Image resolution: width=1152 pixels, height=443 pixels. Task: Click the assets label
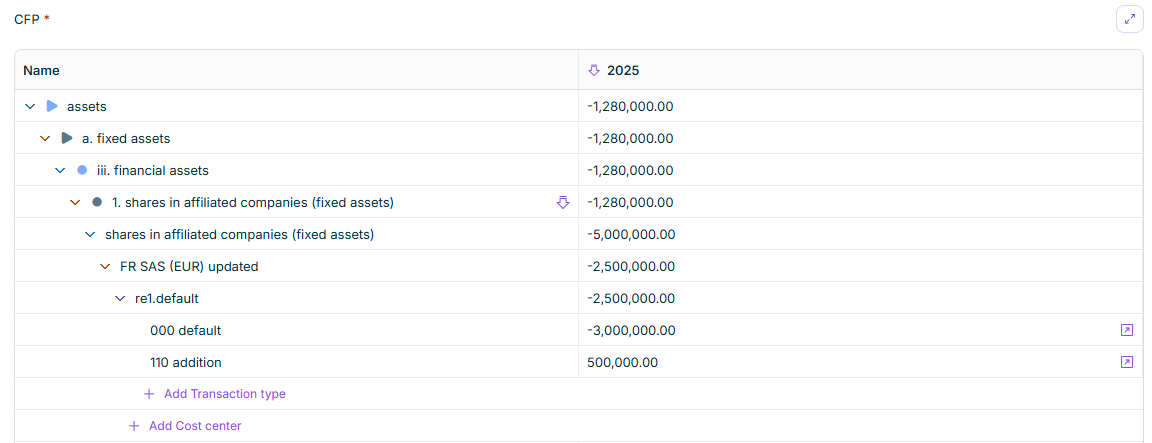87,107
